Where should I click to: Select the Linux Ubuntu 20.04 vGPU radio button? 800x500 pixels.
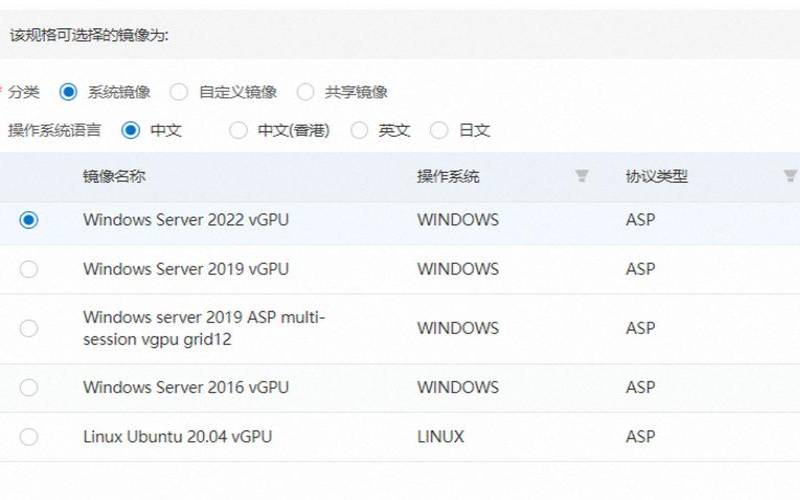click(29, 437)
